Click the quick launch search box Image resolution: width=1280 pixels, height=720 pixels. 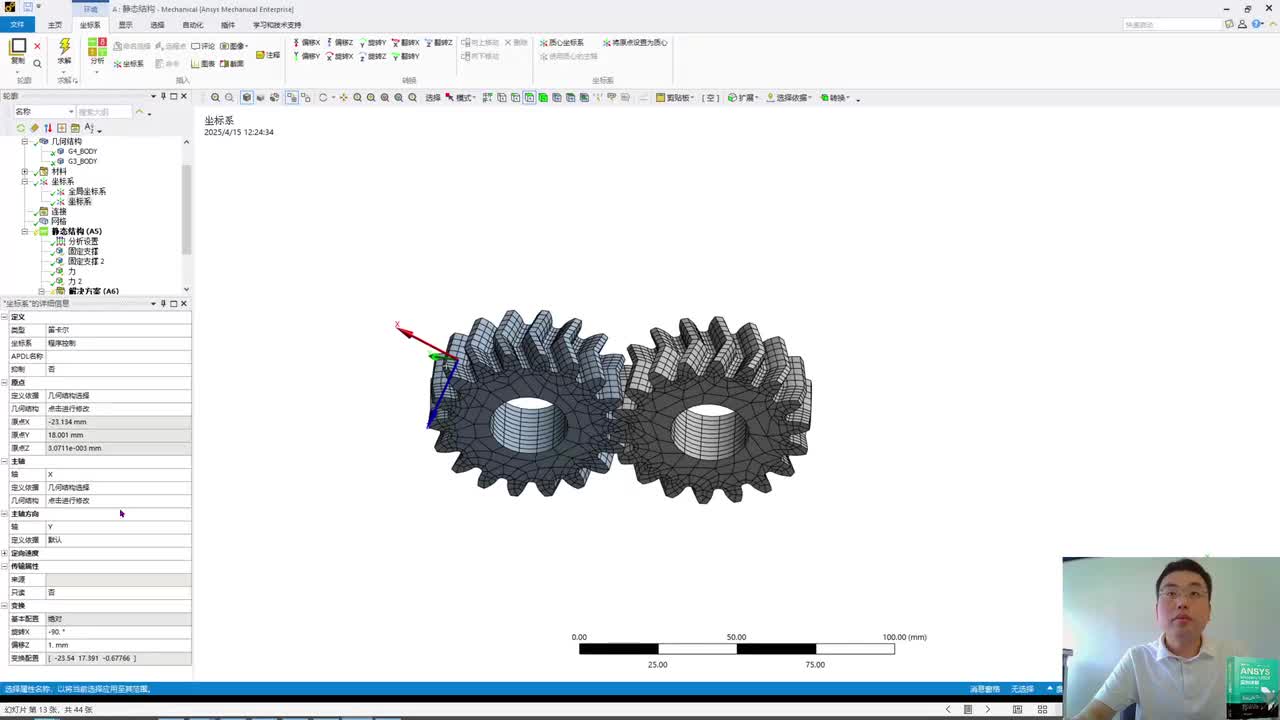[1172, 25]
